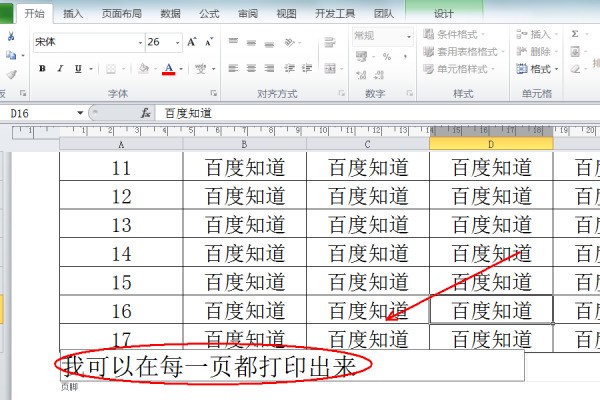600x400 pixels.
Task: Select column D header
Action: (x=491, y=144)
